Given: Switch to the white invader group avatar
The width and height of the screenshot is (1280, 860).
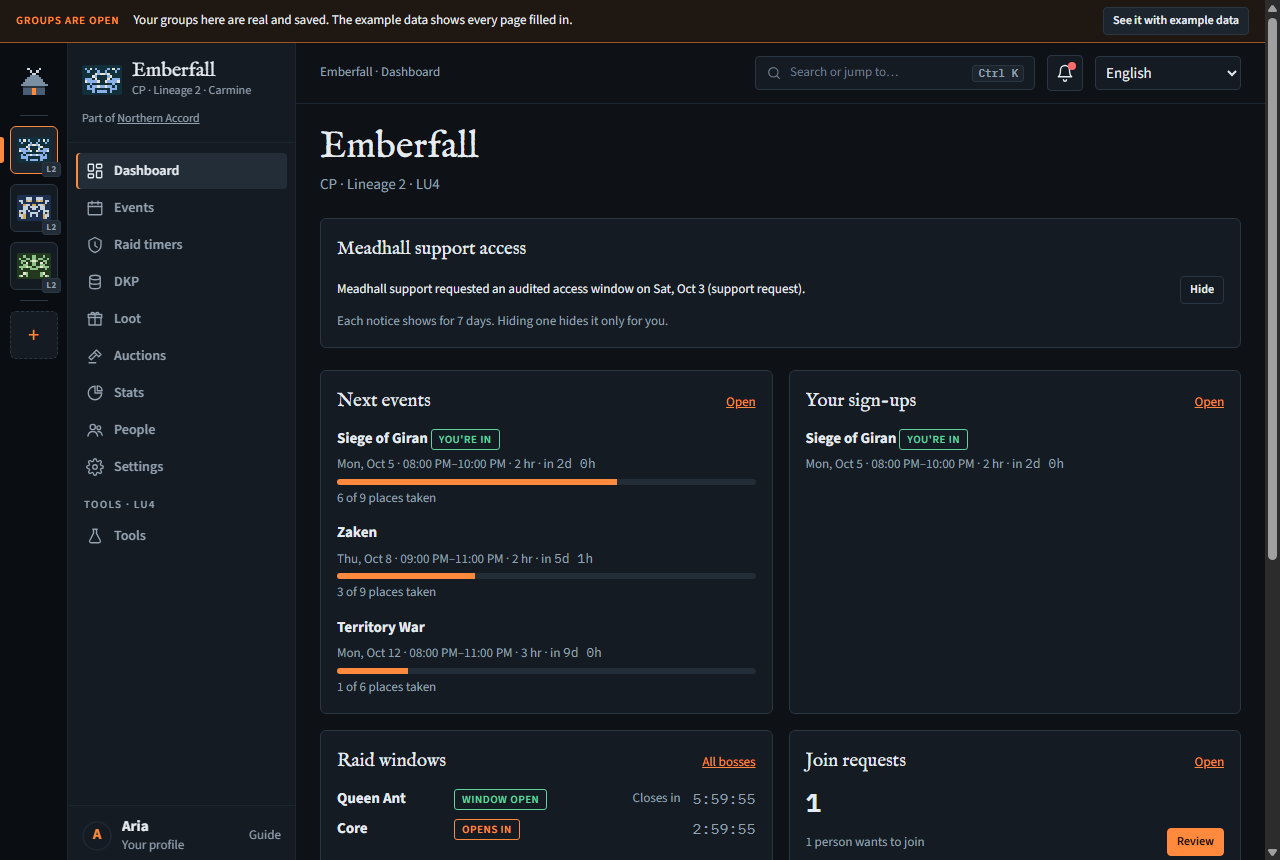Looking at the screenshot, I should point(34,208).
